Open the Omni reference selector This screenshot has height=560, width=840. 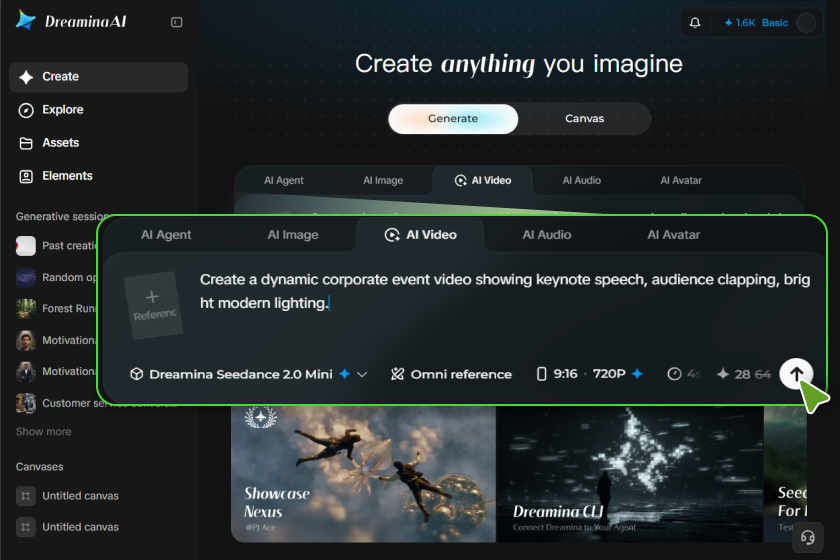(451, 374)
